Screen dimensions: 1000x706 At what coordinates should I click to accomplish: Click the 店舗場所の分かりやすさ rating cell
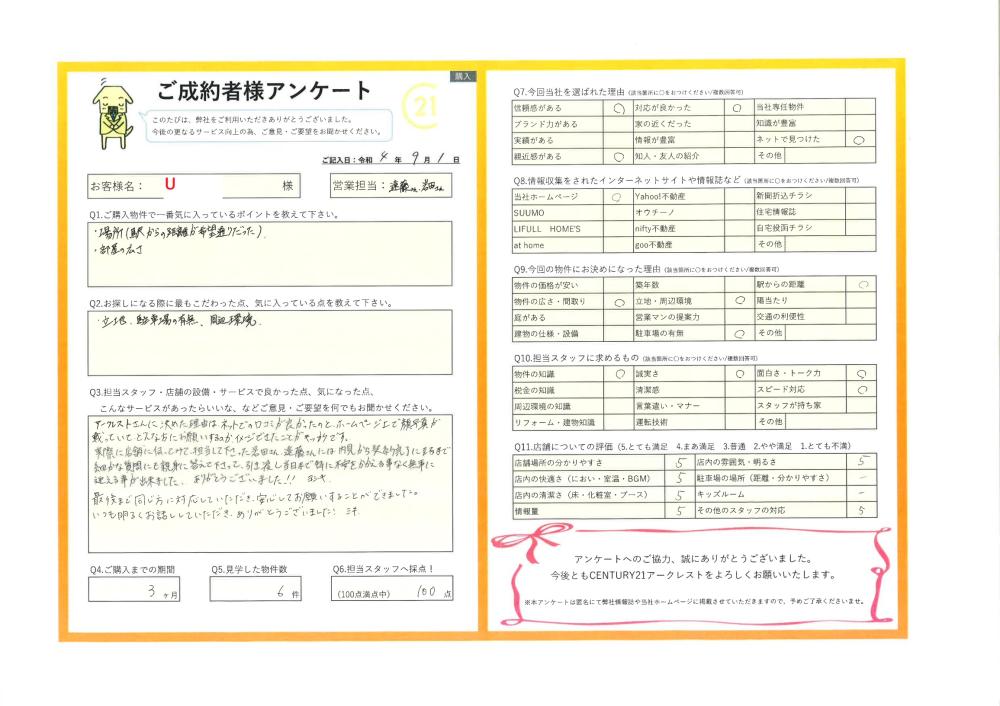point(680,463)
